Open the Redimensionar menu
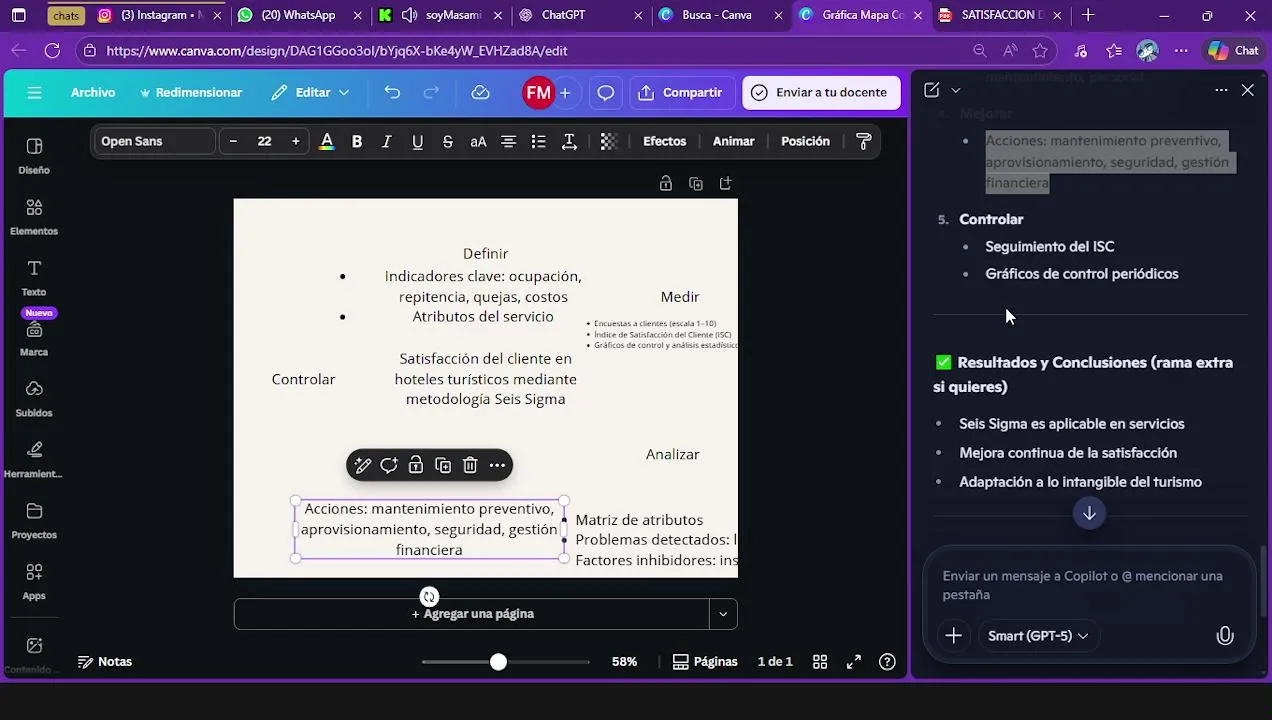The height and width of the screenshot is (720, 1272). 190,92
